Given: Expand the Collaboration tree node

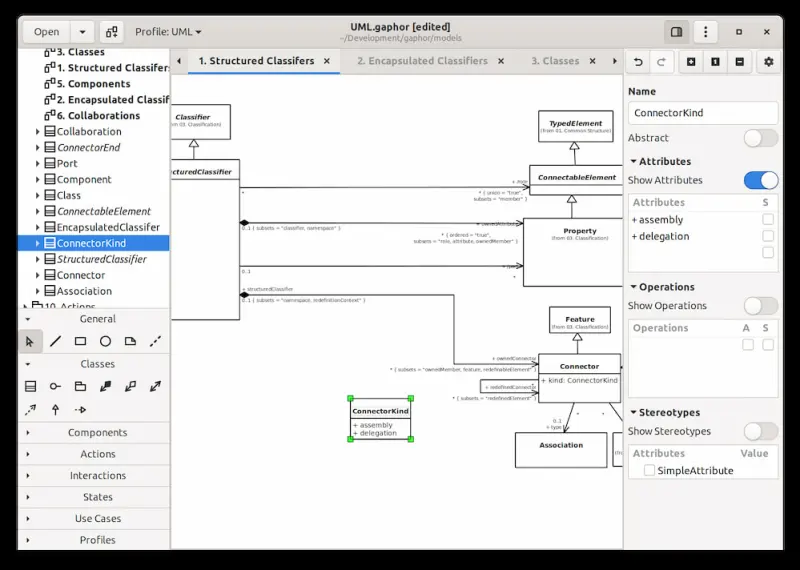Looking at the screenshot, I should [x=38, y=132].
